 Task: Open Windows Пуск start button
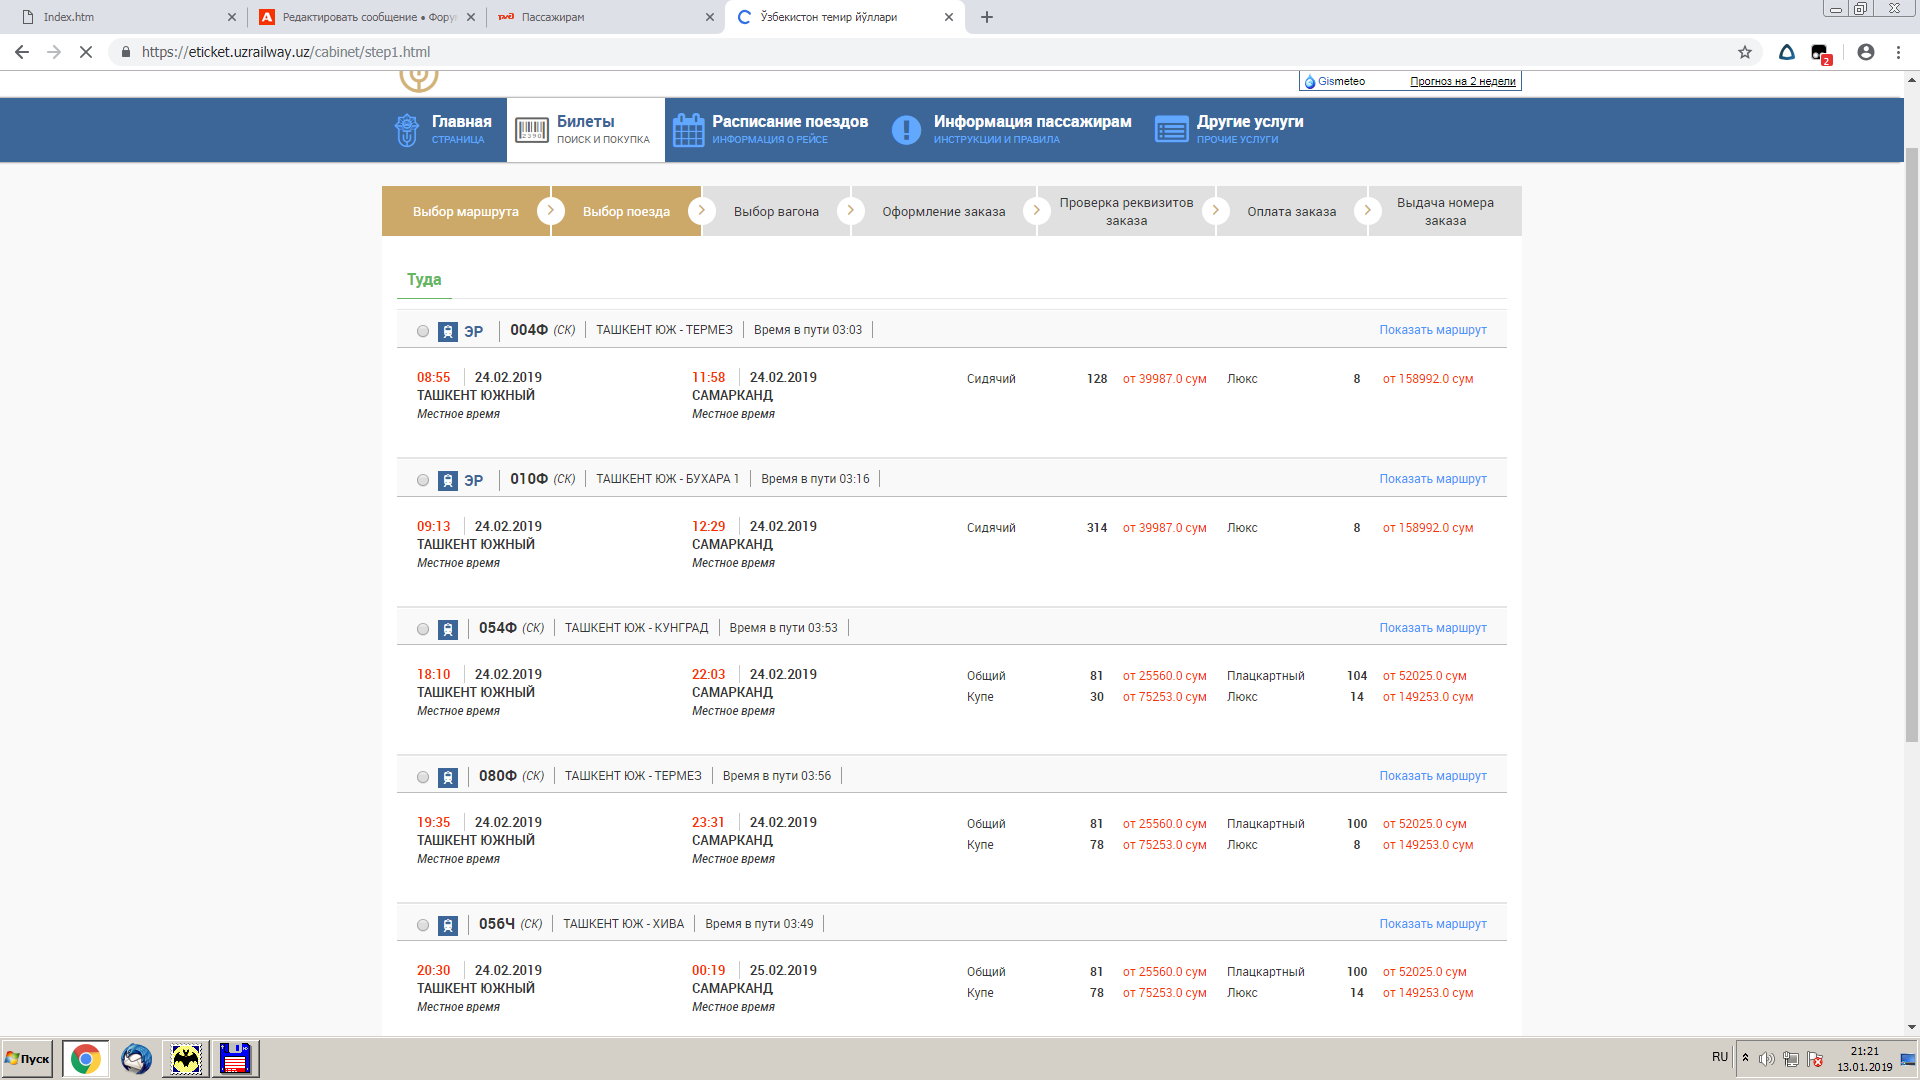(28, 1059)
